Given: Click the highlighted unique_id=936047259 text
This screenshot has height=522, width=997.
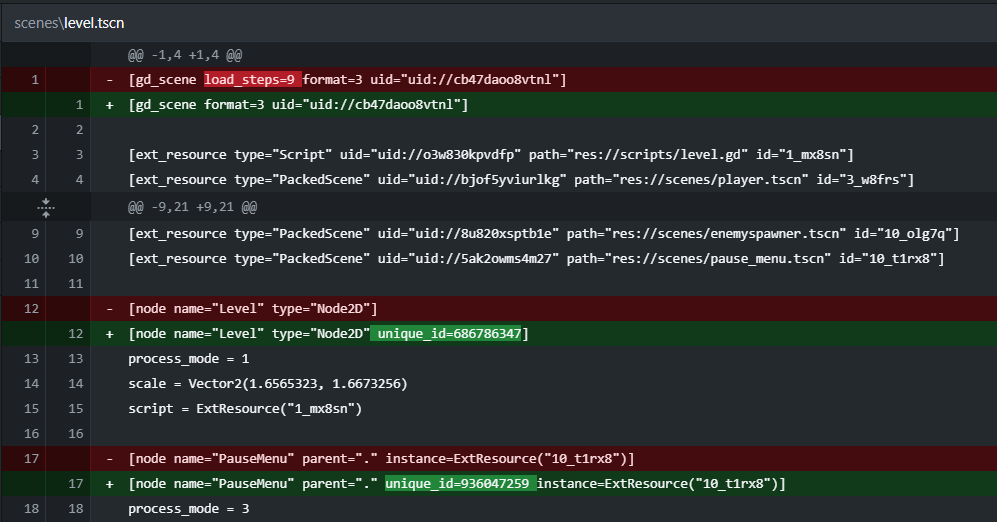Looking at the screenshot, I should pyautogui.click(x=460, y=484).
